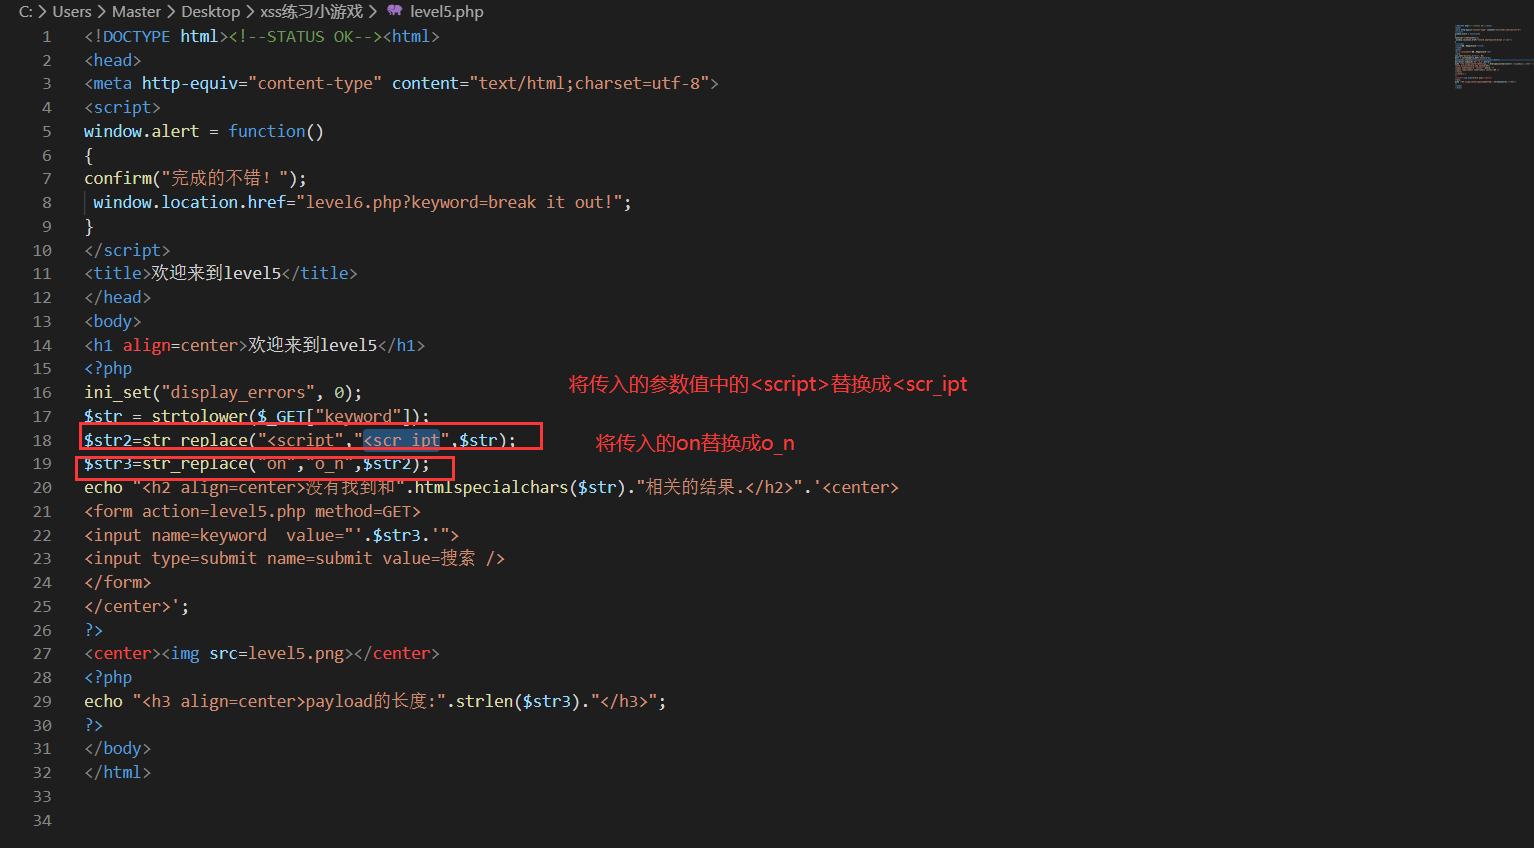The image size is (1534, 848).
Task: Click the red annotation about on to o_n replacement
Action: point(694,442)
